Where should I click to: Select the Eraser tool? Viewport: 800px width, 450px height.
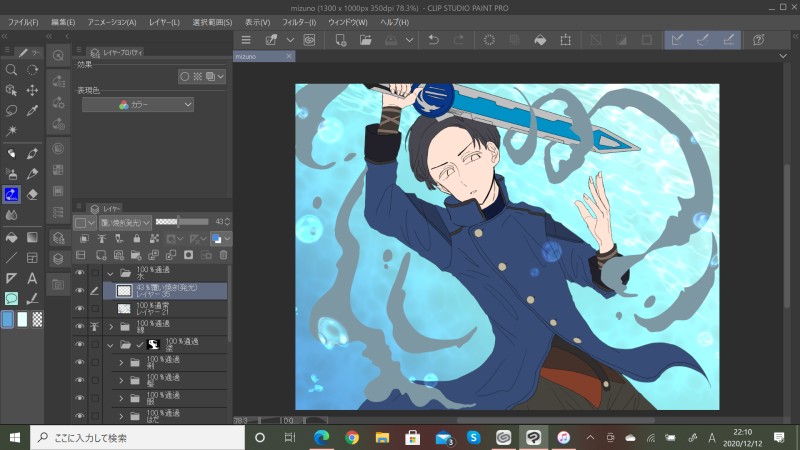[x=32, y=194]
